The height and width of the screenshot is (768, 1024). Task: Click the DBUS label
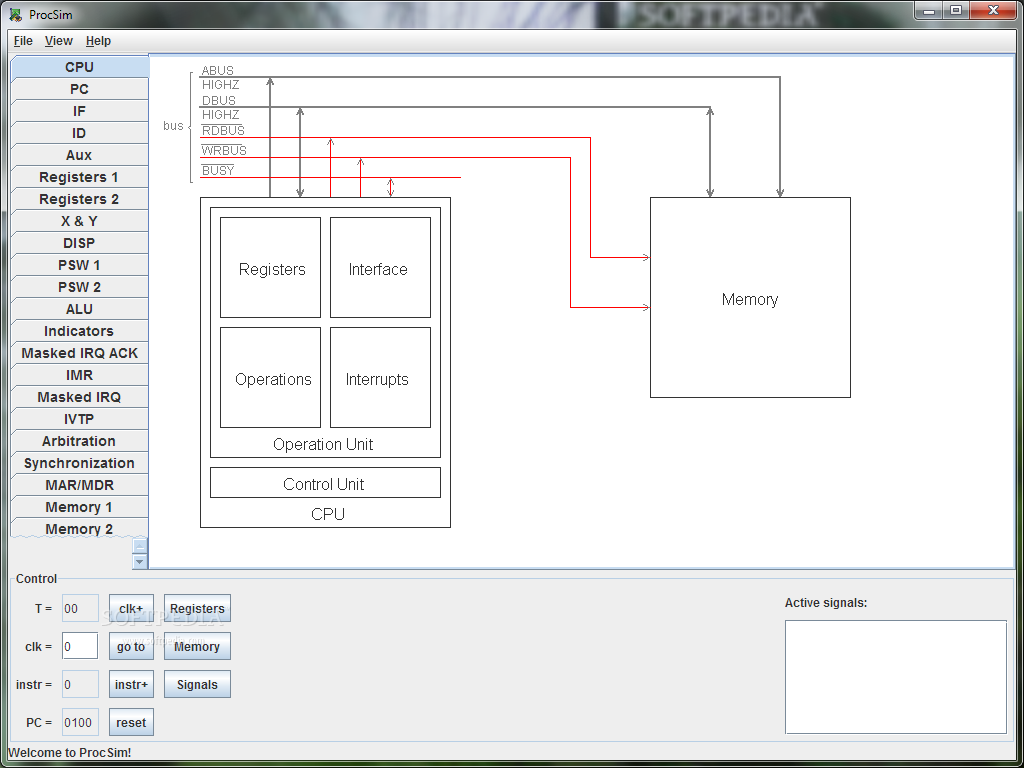(x=219, y=101)
